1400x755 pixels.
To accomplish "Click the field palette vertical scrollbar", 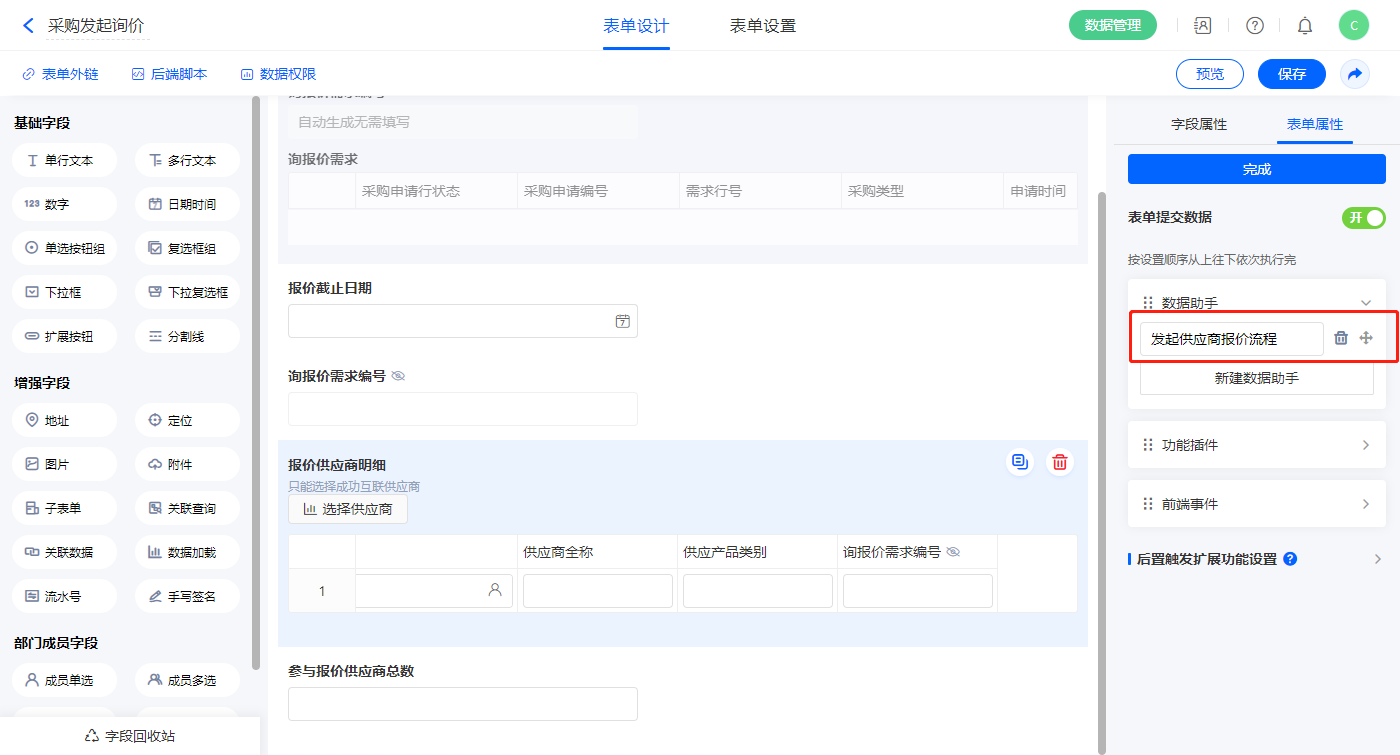I will [x=256, y=380].
